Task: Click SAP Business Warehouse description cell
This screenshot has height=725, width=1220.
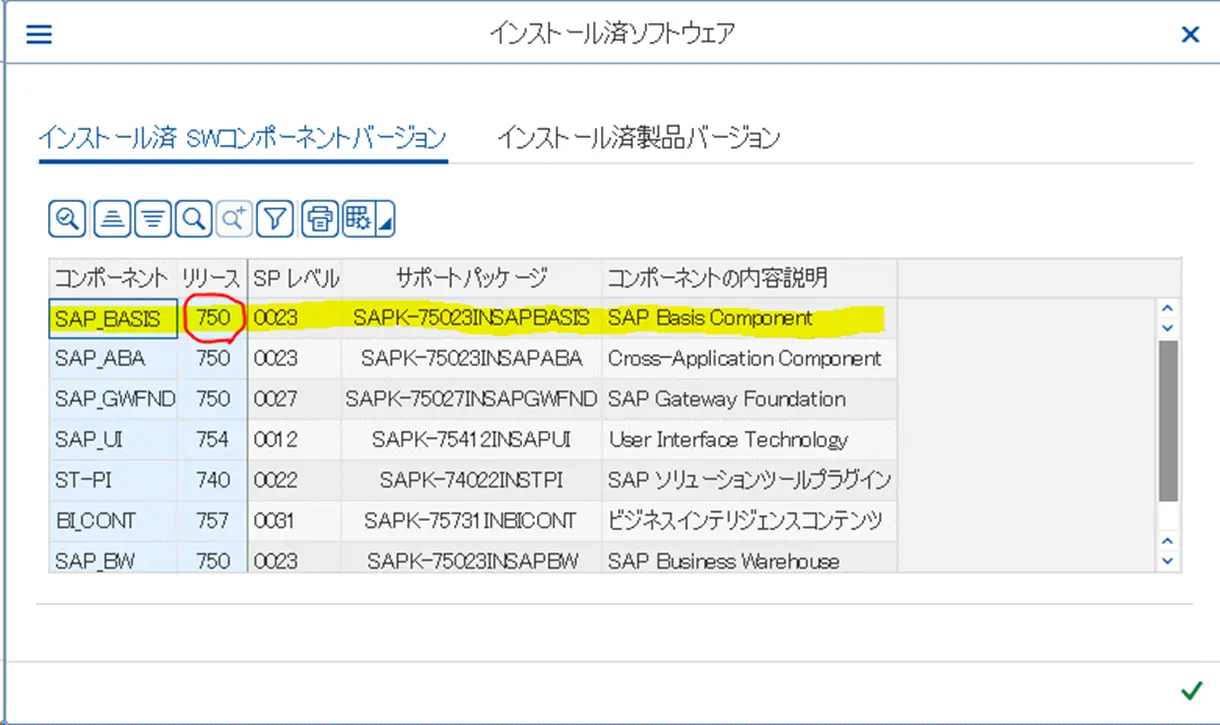Action: tap(749, 558)
